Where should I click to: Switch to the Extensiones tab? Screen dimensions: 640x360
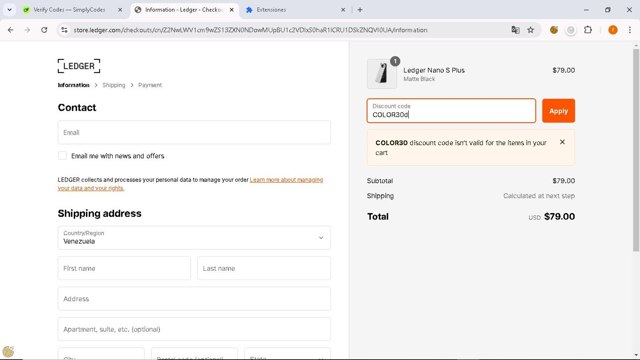pyautogui.click(x=294, y=9)
